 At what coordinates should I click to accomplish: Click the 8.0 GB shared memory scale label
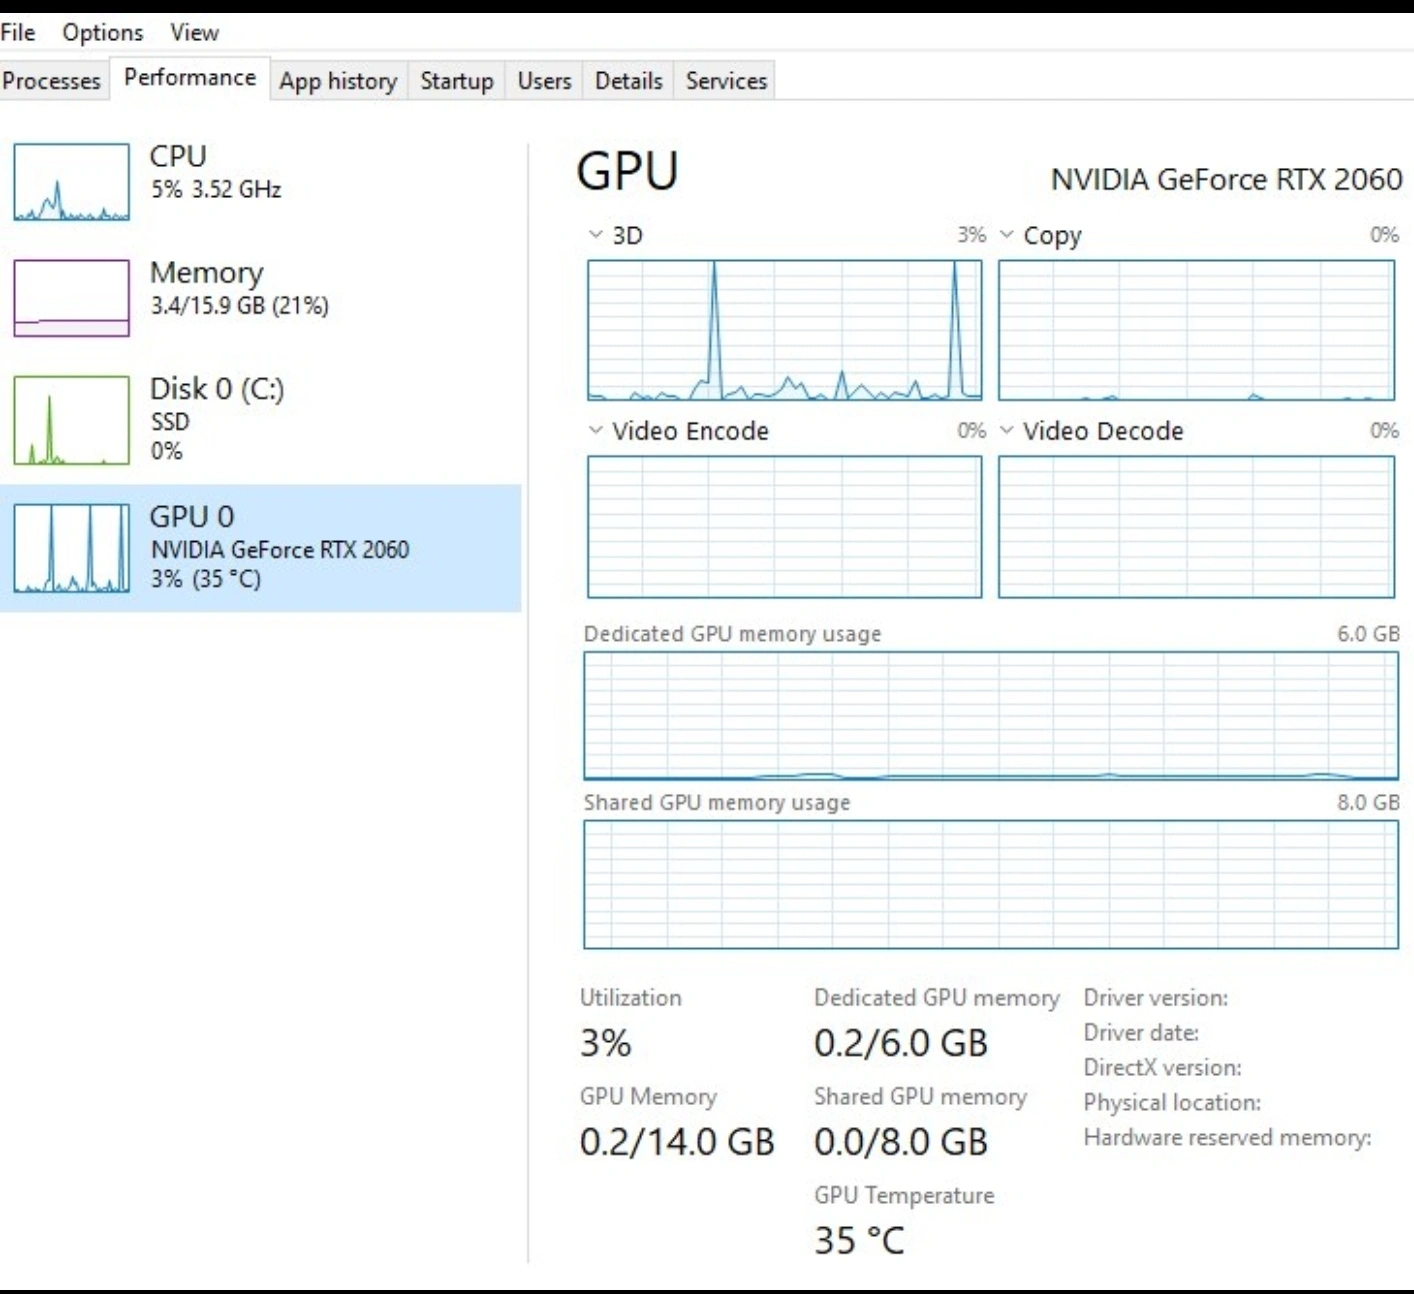pos(1368,802)
